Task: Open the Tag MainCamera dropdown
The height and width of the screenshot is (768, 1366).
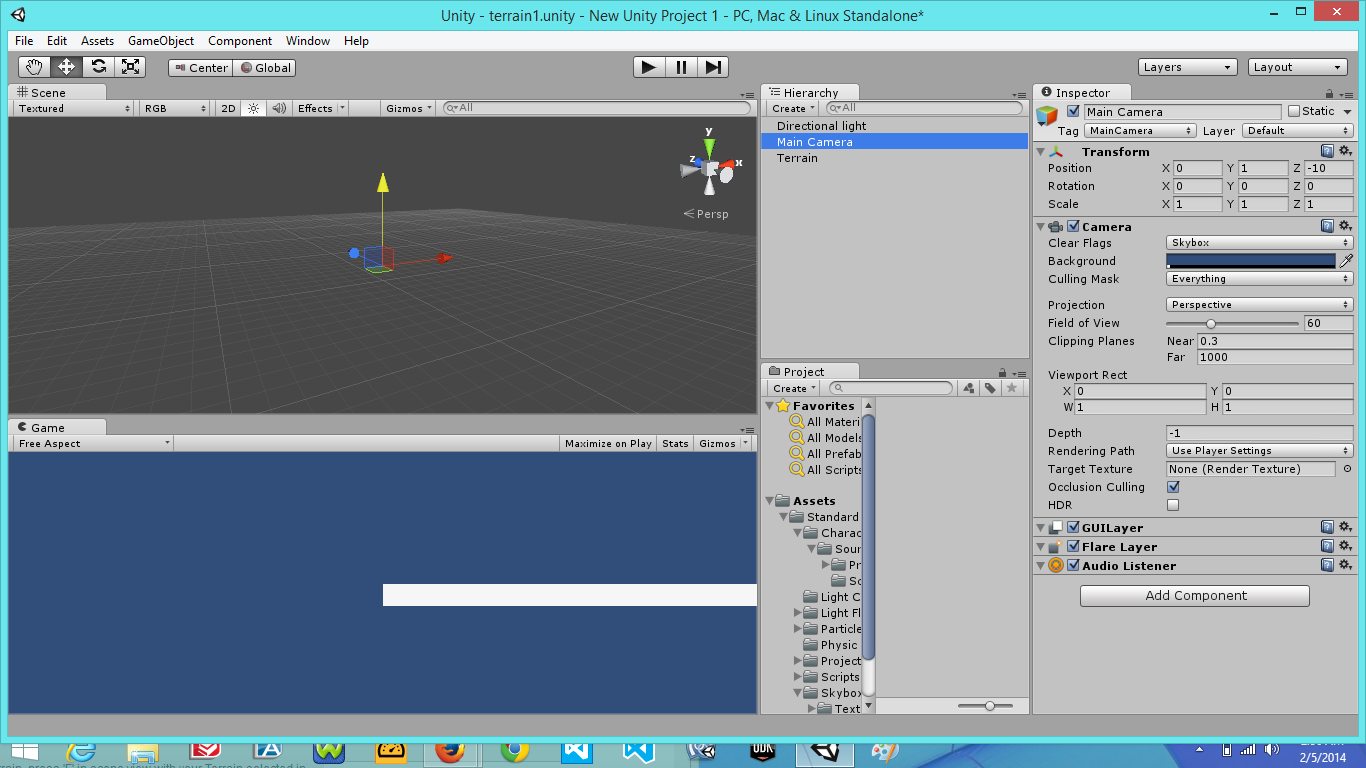Action: 1140,131
